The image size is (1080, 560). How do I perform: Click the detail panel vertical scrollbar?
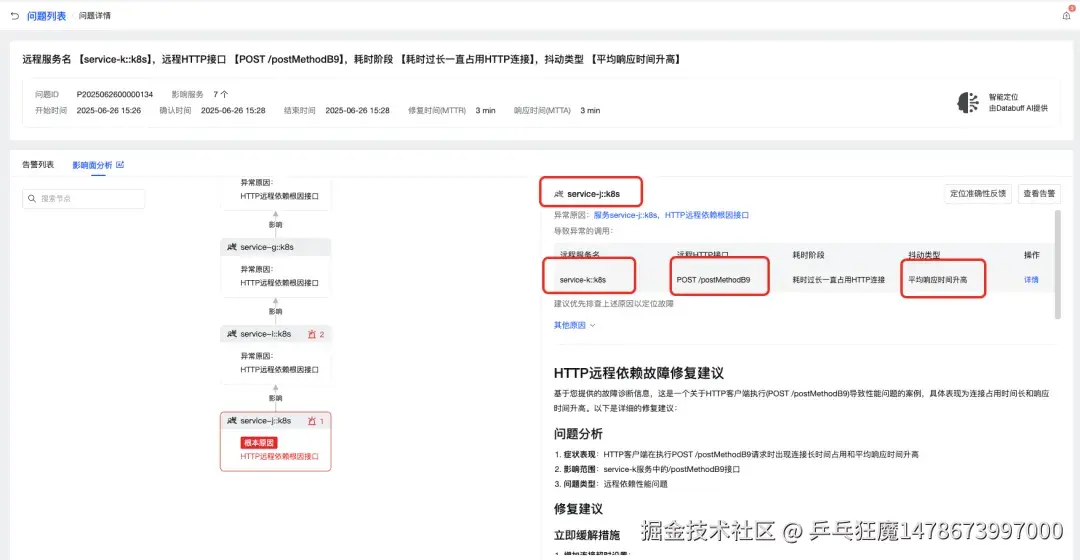[1057, 265]
